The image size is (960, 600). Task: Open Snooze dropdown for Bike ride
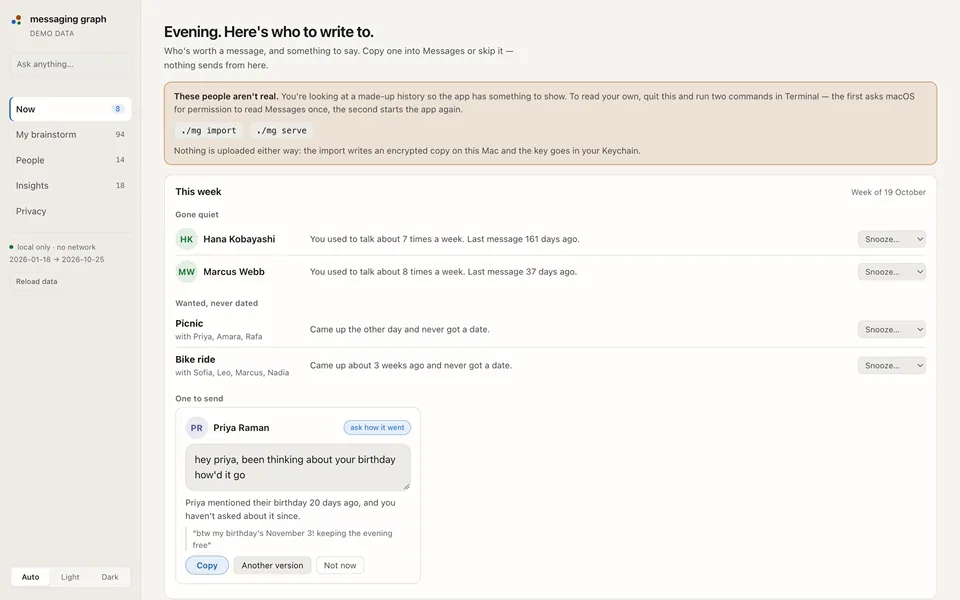click(x=891, y=366)
